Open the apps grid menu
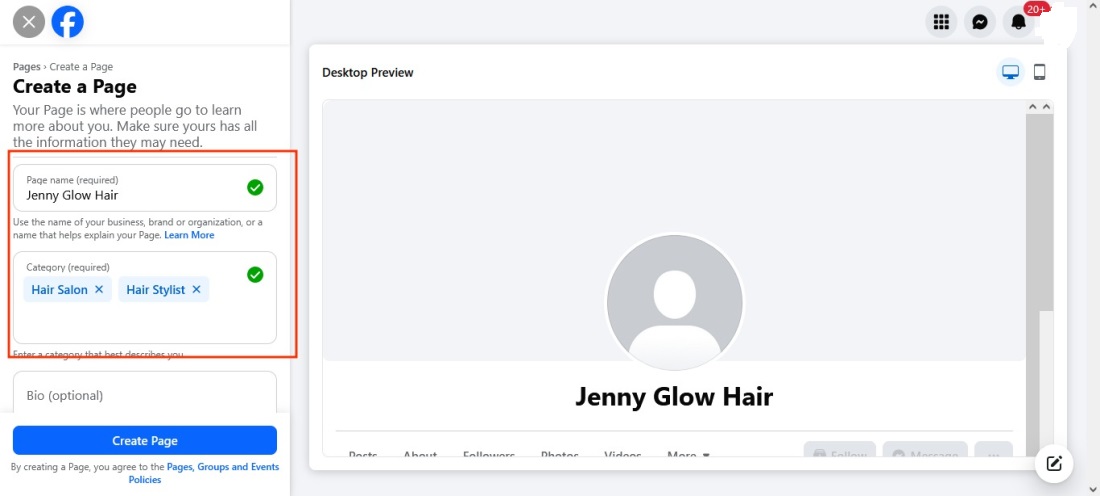 (941, 22)
